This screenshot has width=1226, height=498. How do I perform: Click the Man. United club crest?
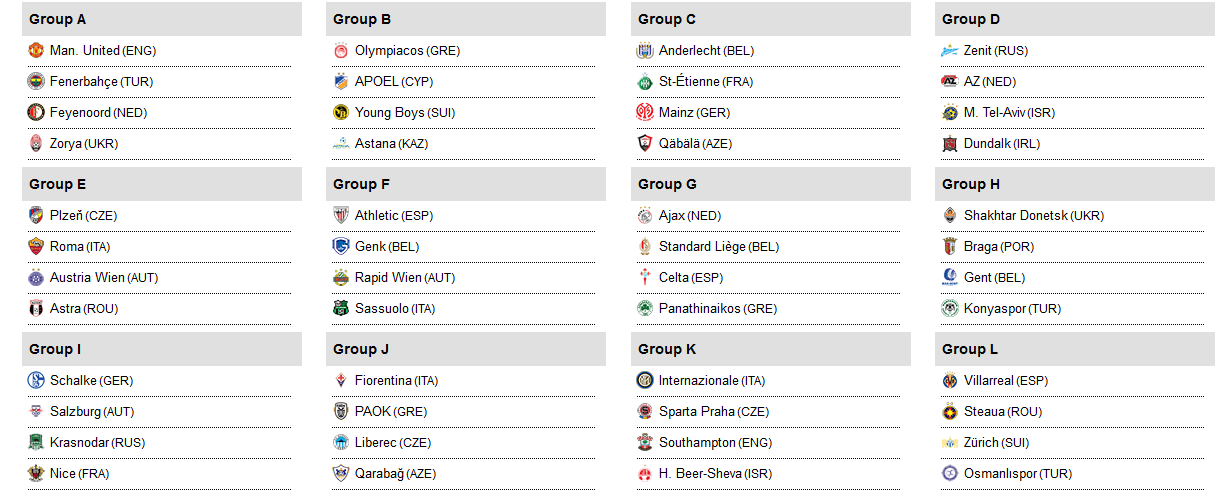[x=36, y=51]
